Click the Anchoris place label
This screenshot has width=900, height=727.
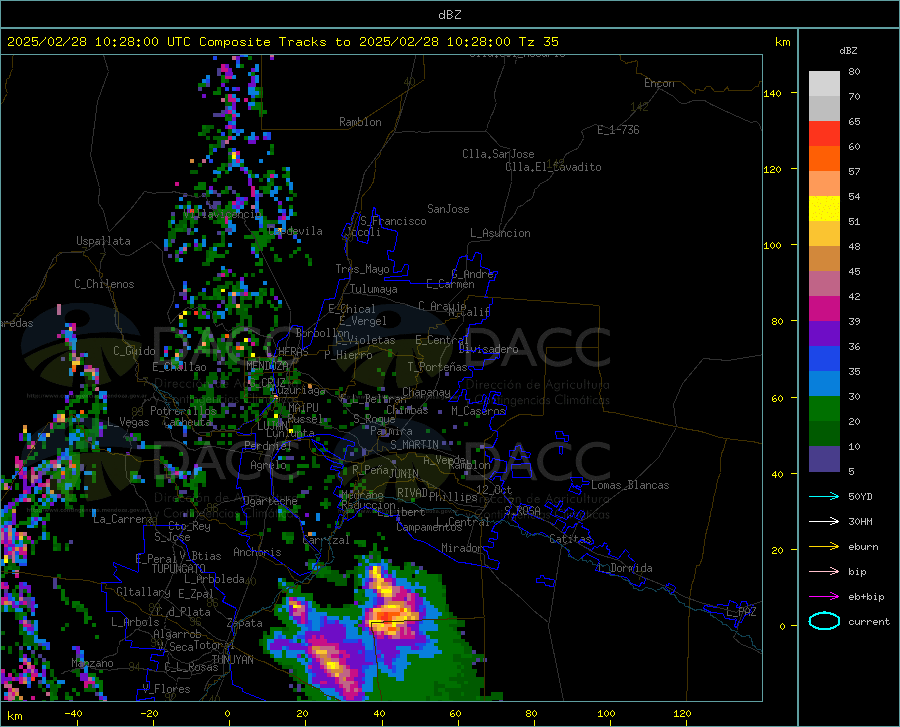(257, 552)
